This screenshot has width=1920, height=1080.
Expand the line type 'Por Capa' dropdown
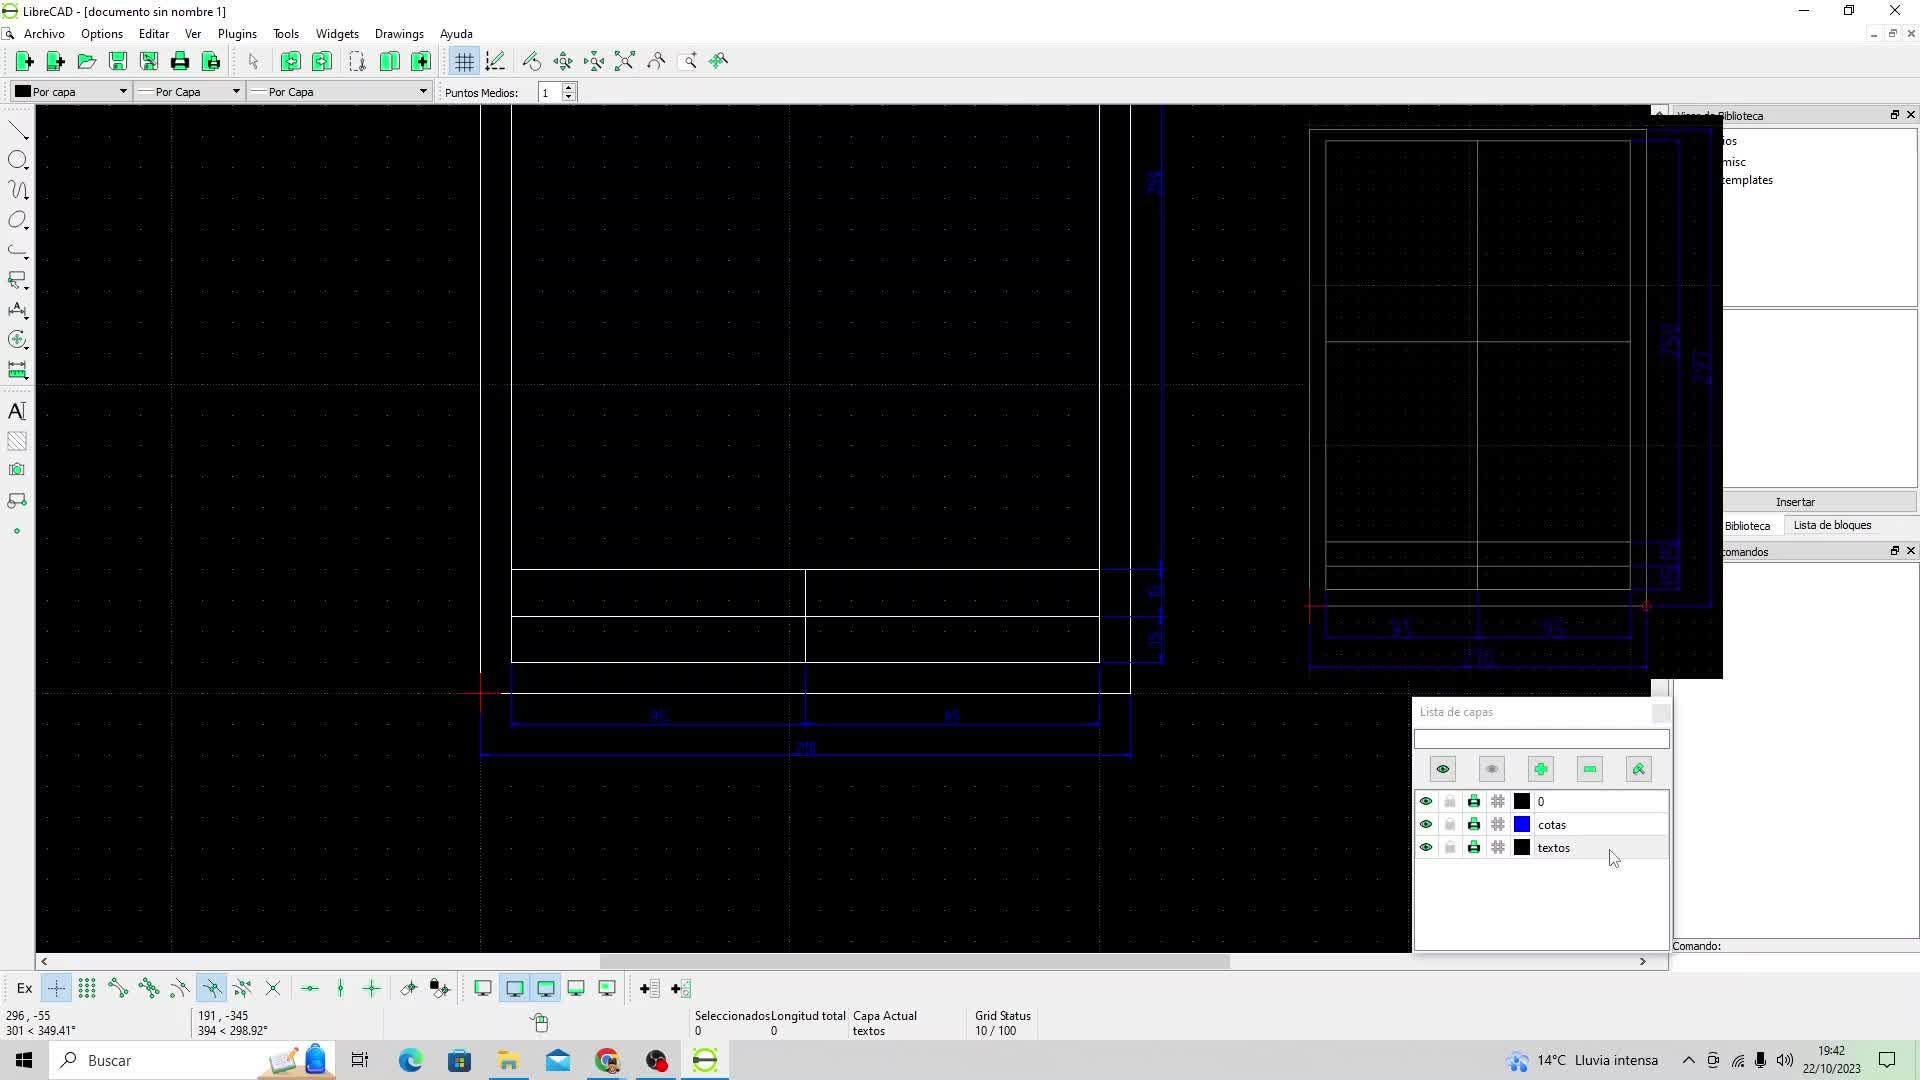[339, 92]
